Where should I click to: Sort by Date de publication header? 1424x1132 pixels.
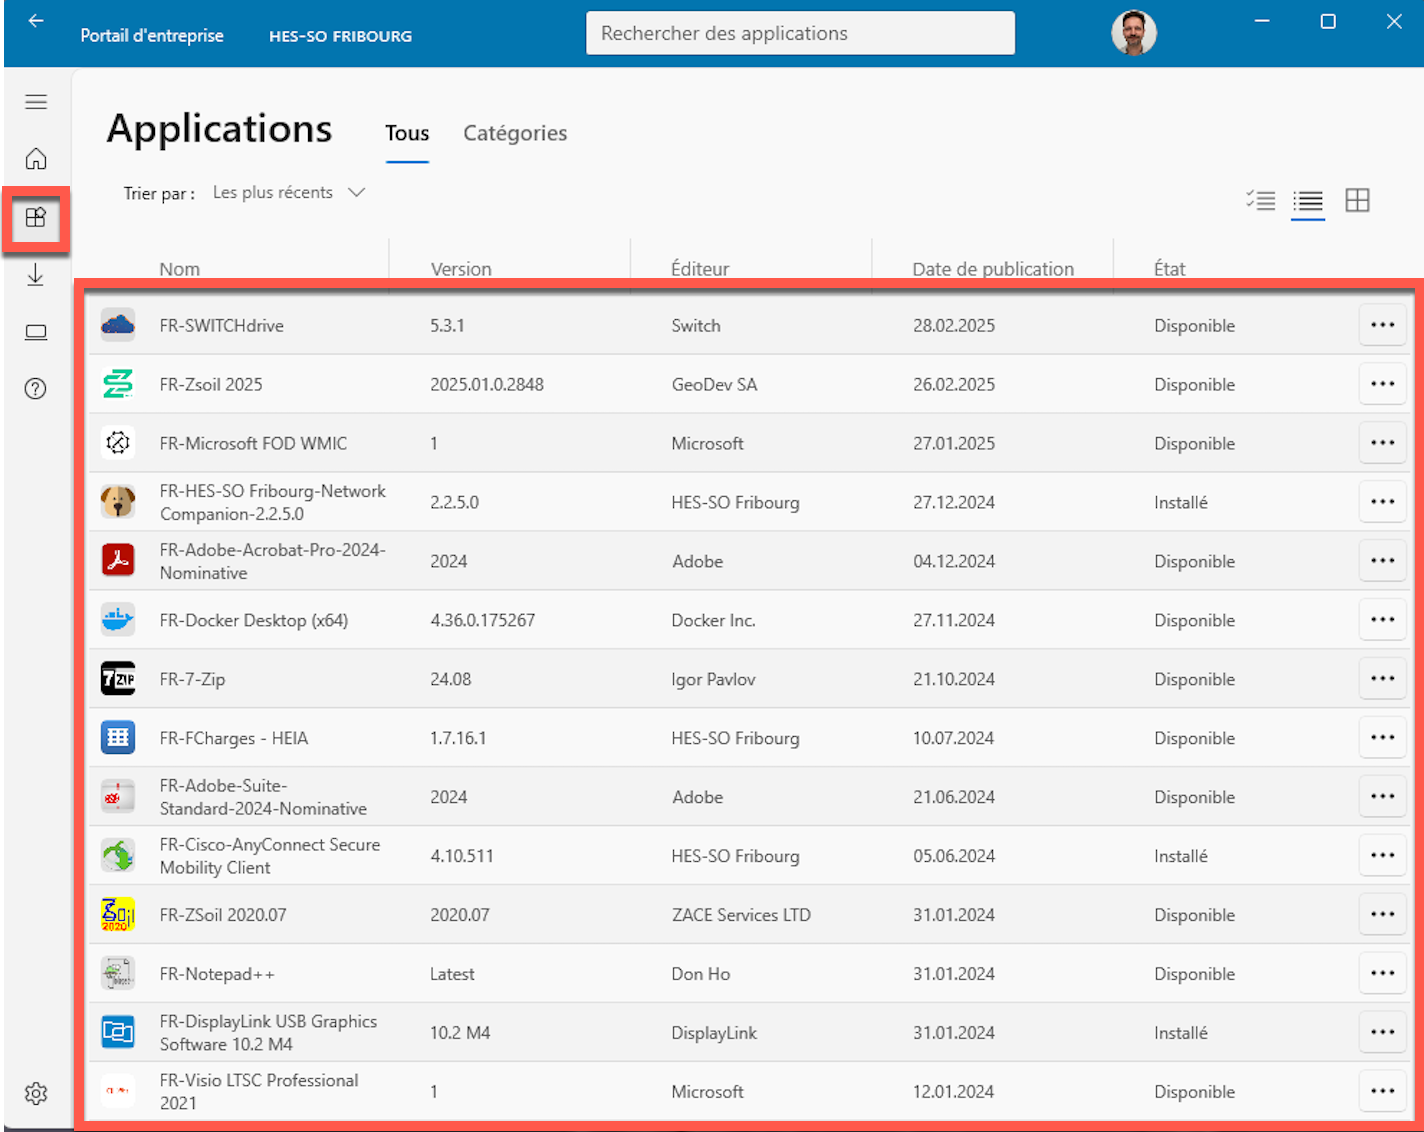[x=993, y=269]
